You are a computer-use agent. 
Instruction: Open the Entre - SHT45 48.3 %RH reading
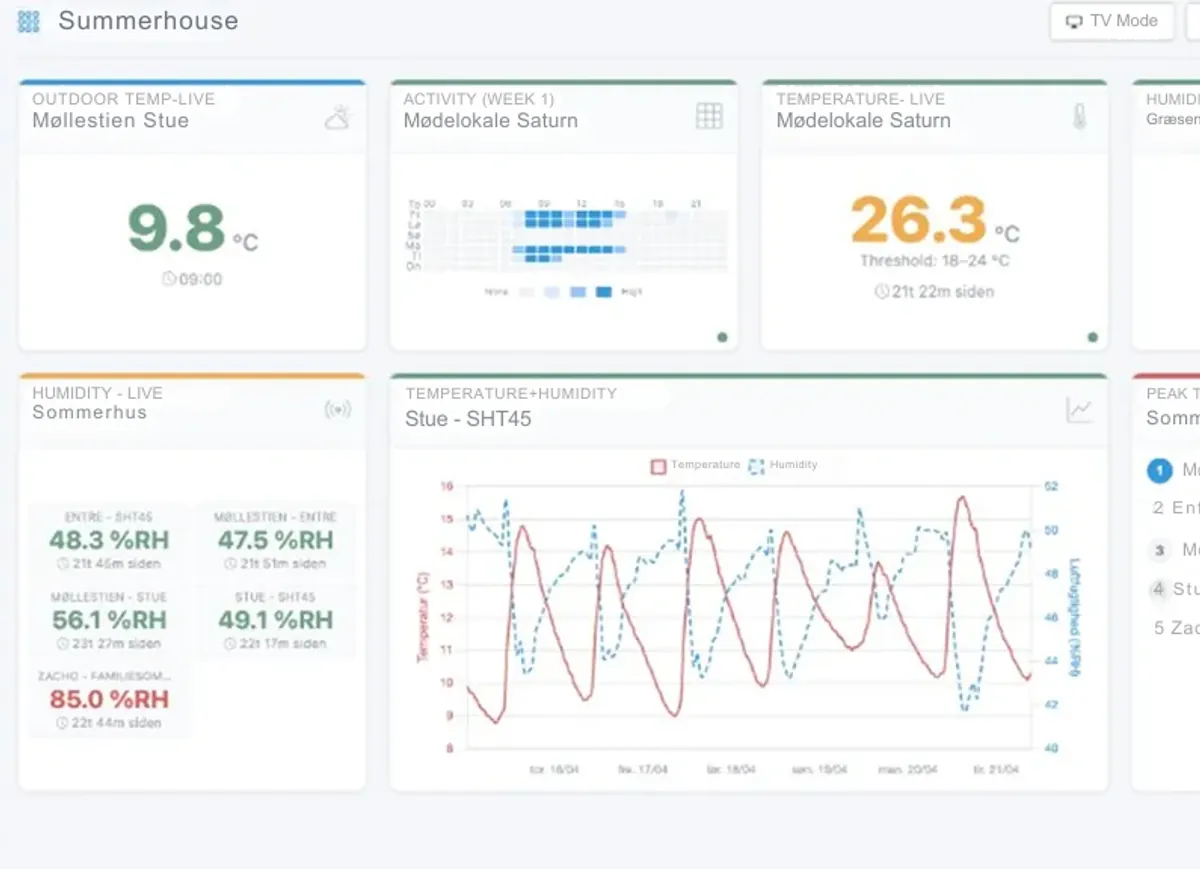click(x=109, y=540)
